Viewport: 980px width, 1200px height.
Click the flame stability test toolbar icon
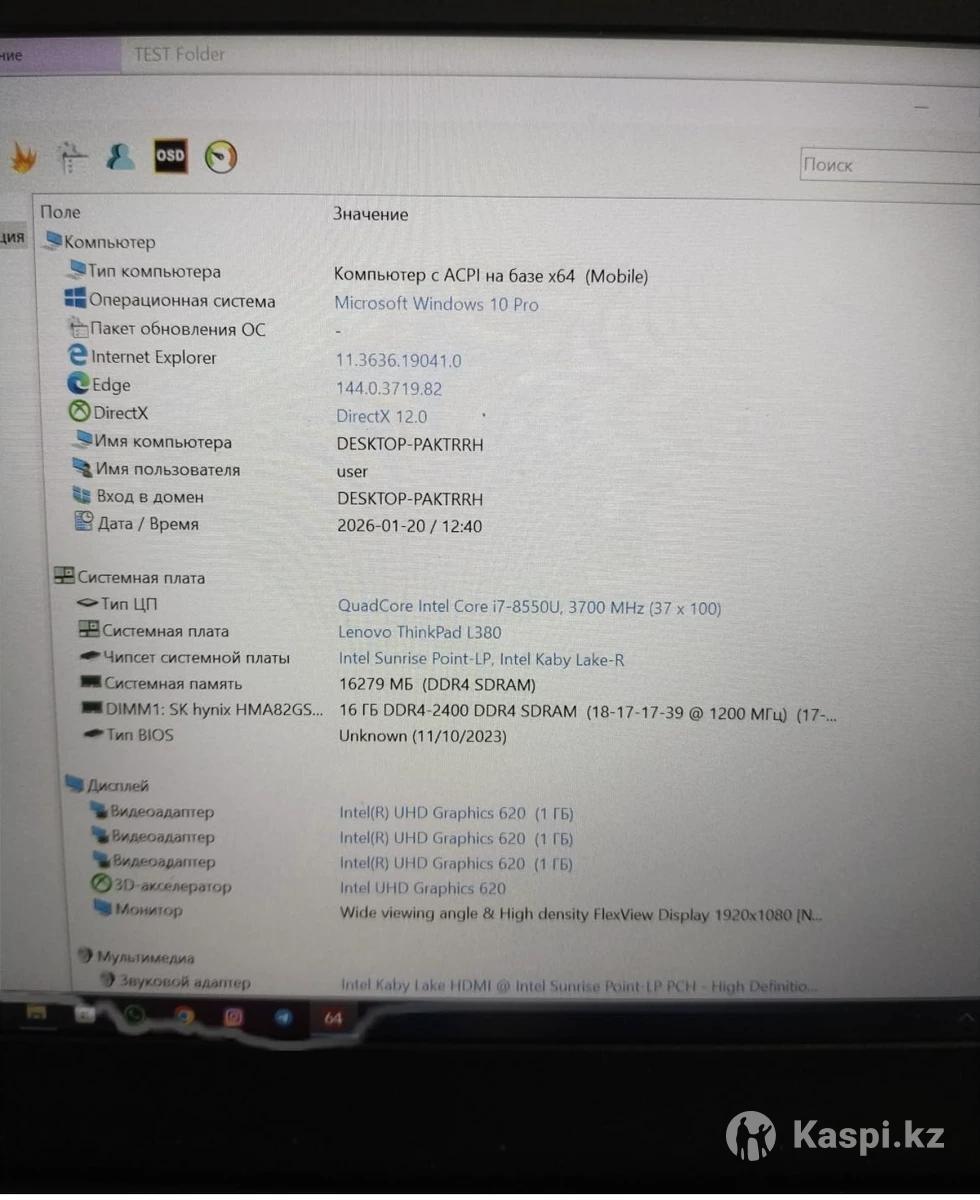click(x=22, y=158)
